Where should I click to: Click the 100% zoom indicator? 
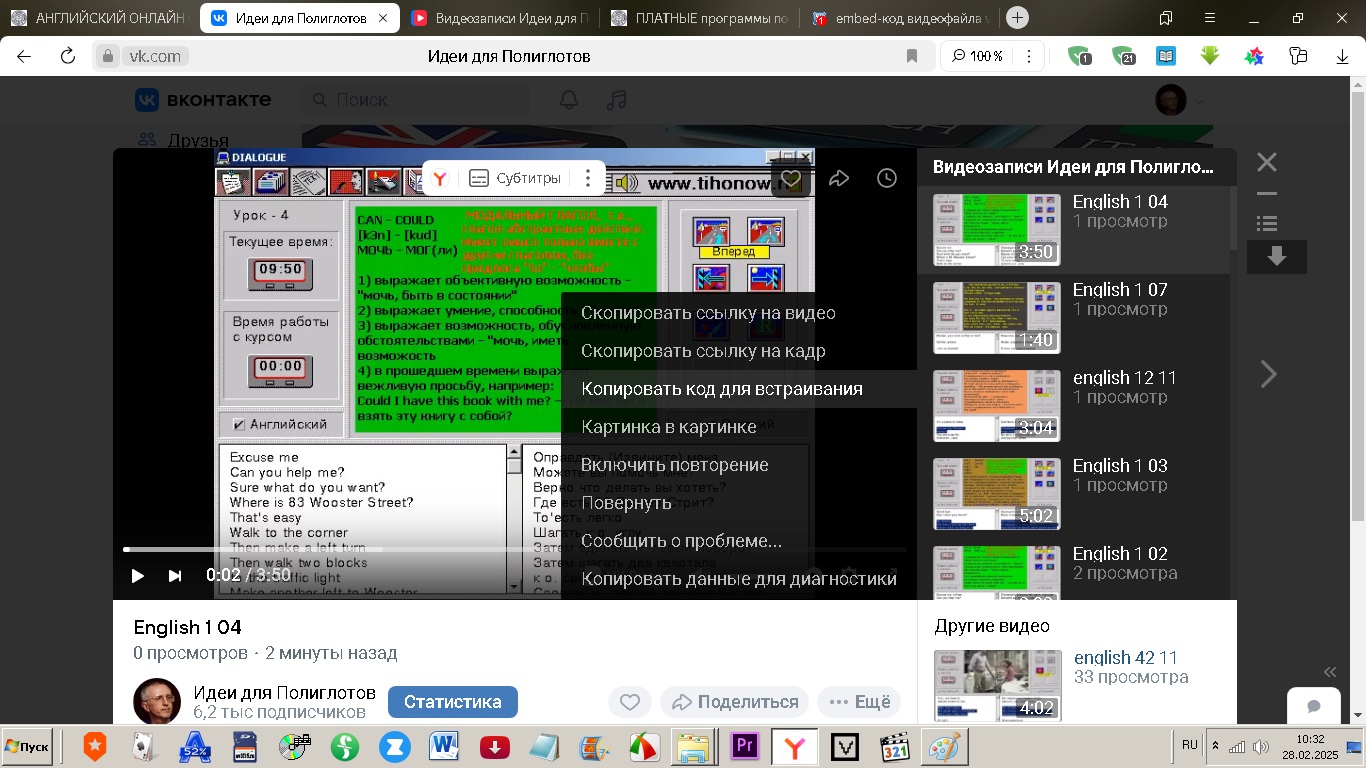tap(978, 56)
